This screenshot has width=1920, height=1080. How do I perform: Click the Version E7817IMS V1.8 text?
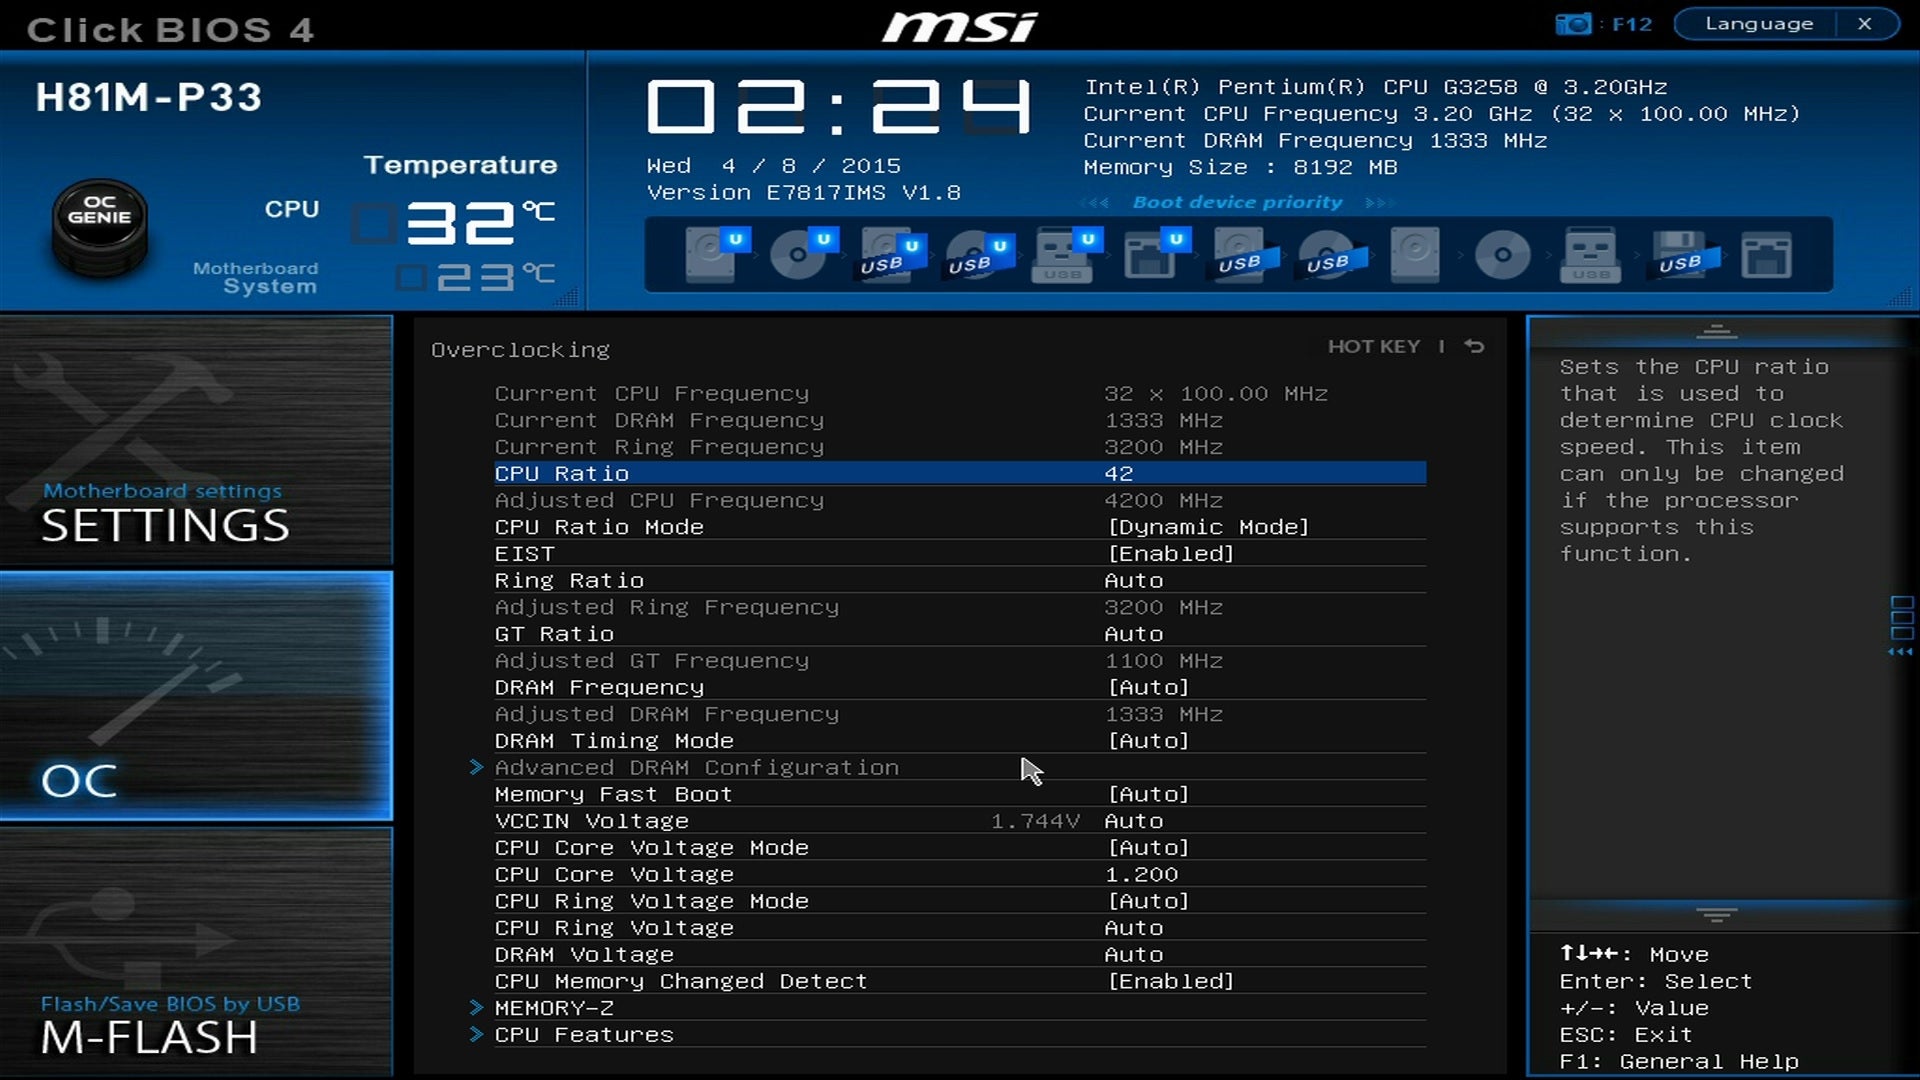803,192
